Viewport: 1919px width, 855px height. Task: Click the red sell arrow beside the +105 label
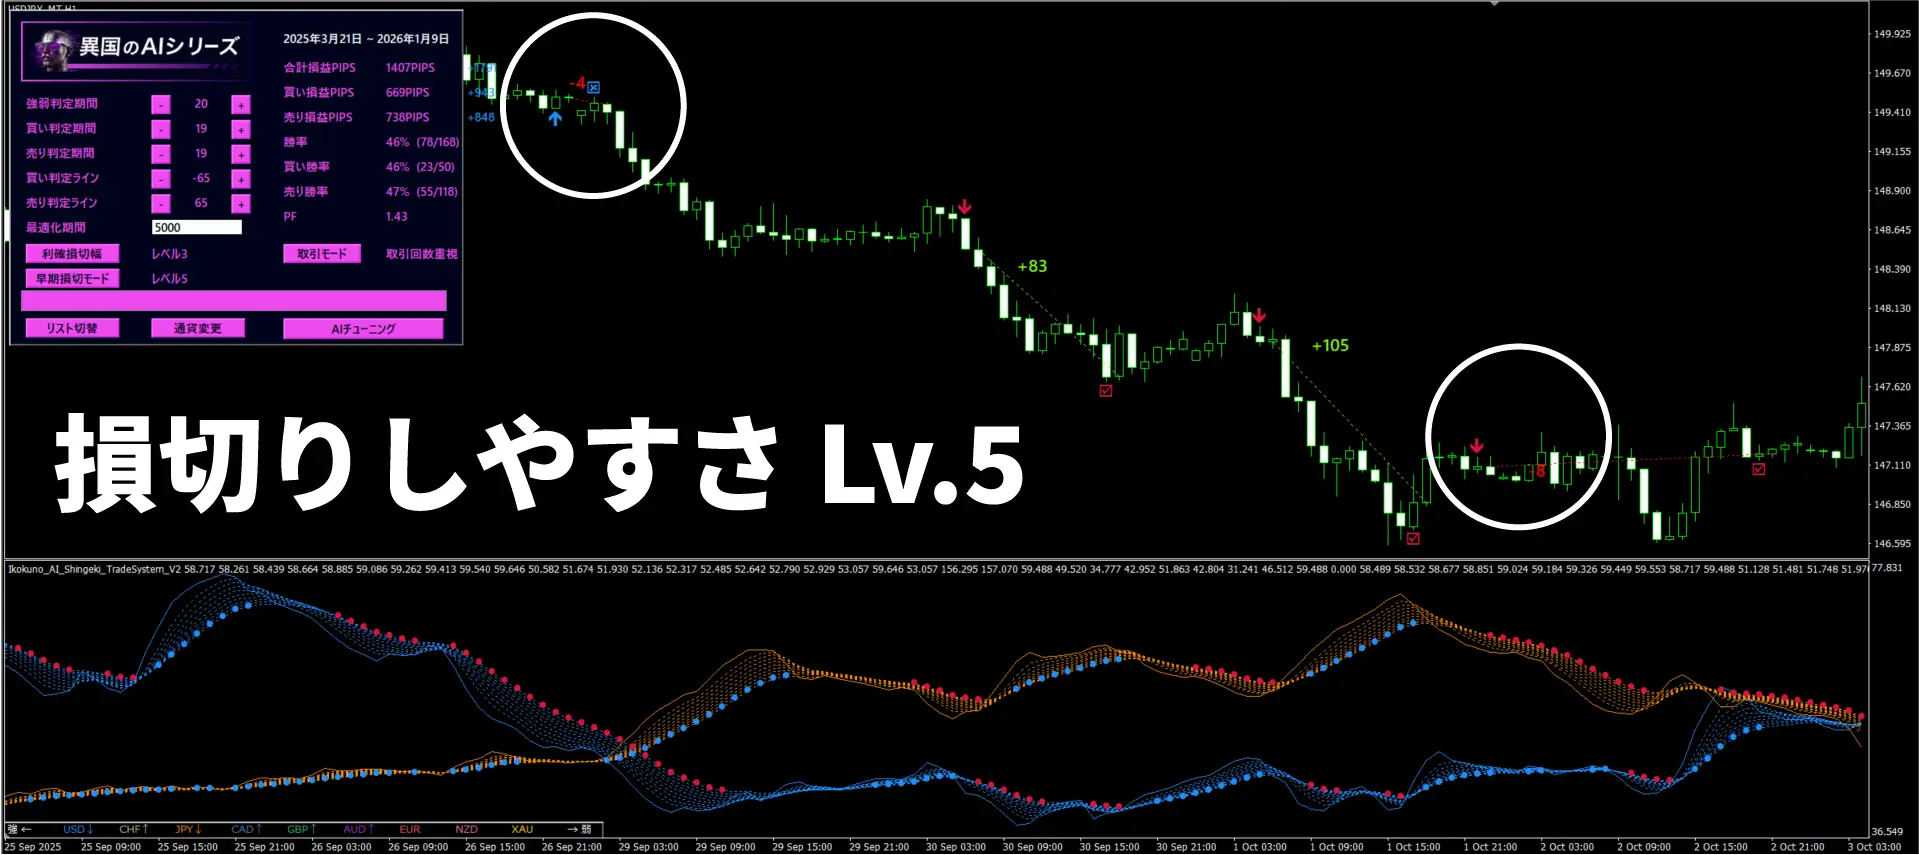tap(1259, 316)
